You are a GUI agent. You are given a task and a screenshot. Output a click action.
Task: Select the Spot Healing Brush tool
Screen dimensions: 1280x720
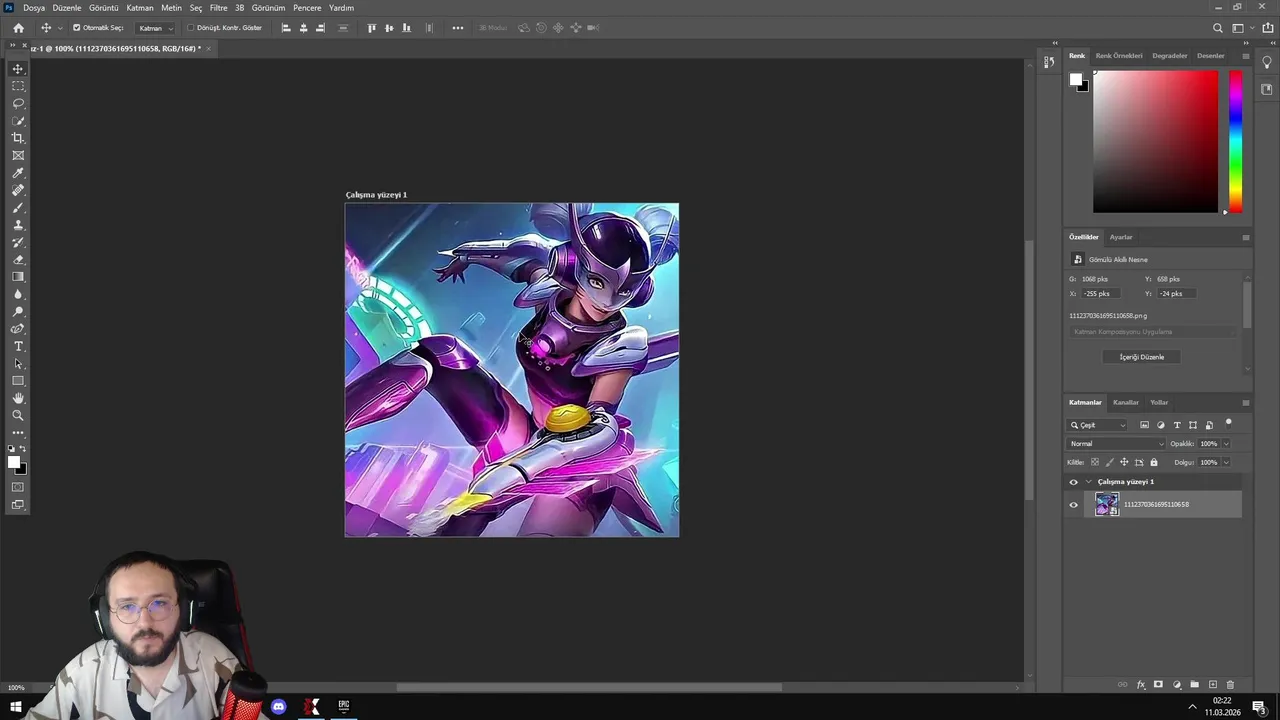[x=18, y=190]
